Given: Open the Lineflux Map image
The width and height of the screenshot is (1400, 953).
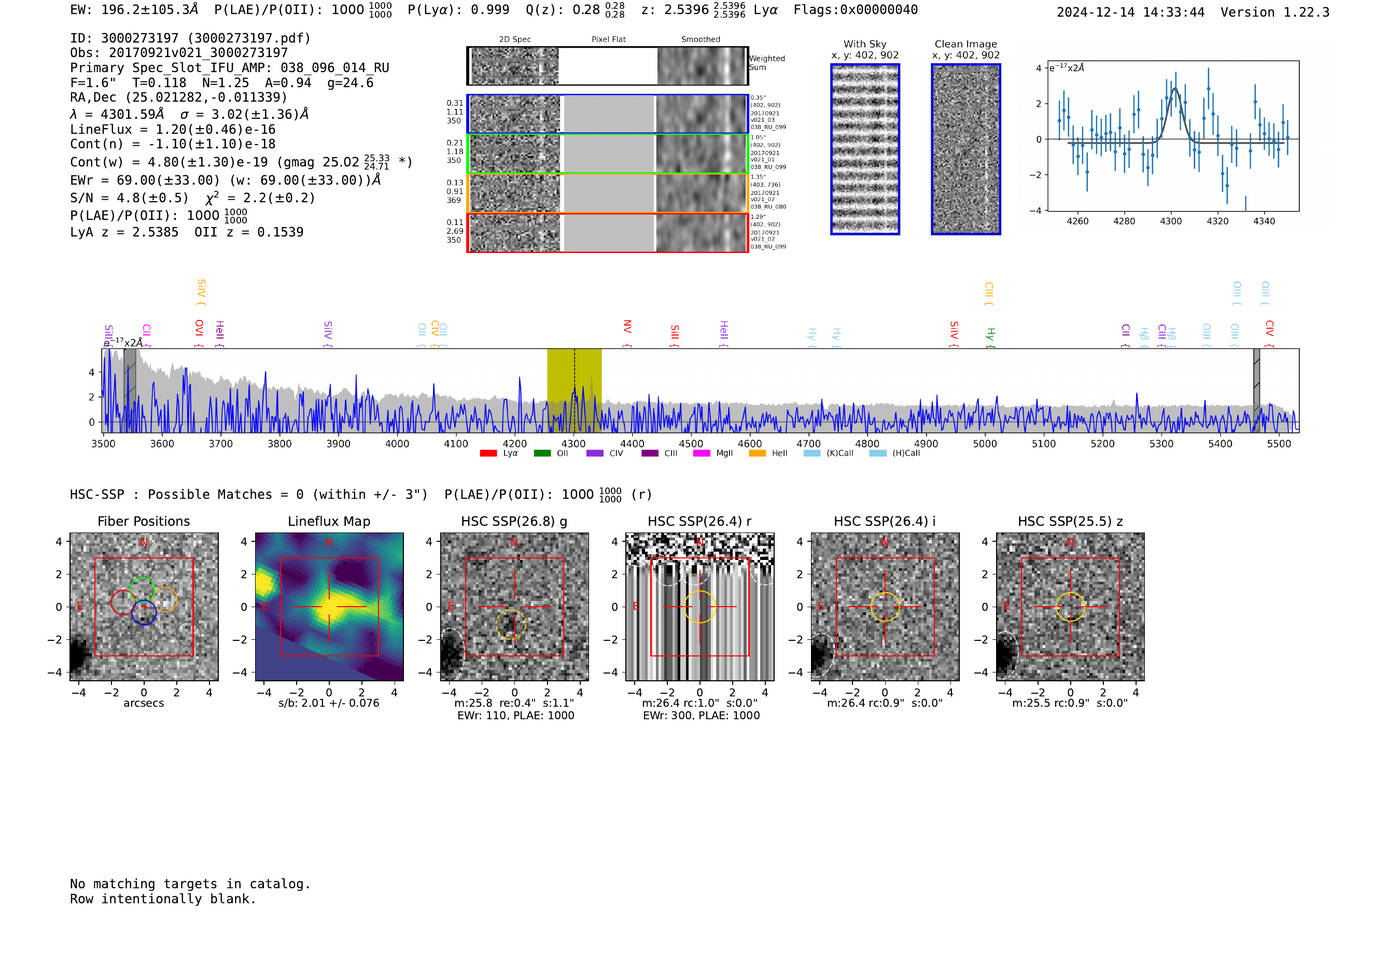Looking at the screenshot, I should (x=329, y=607).
